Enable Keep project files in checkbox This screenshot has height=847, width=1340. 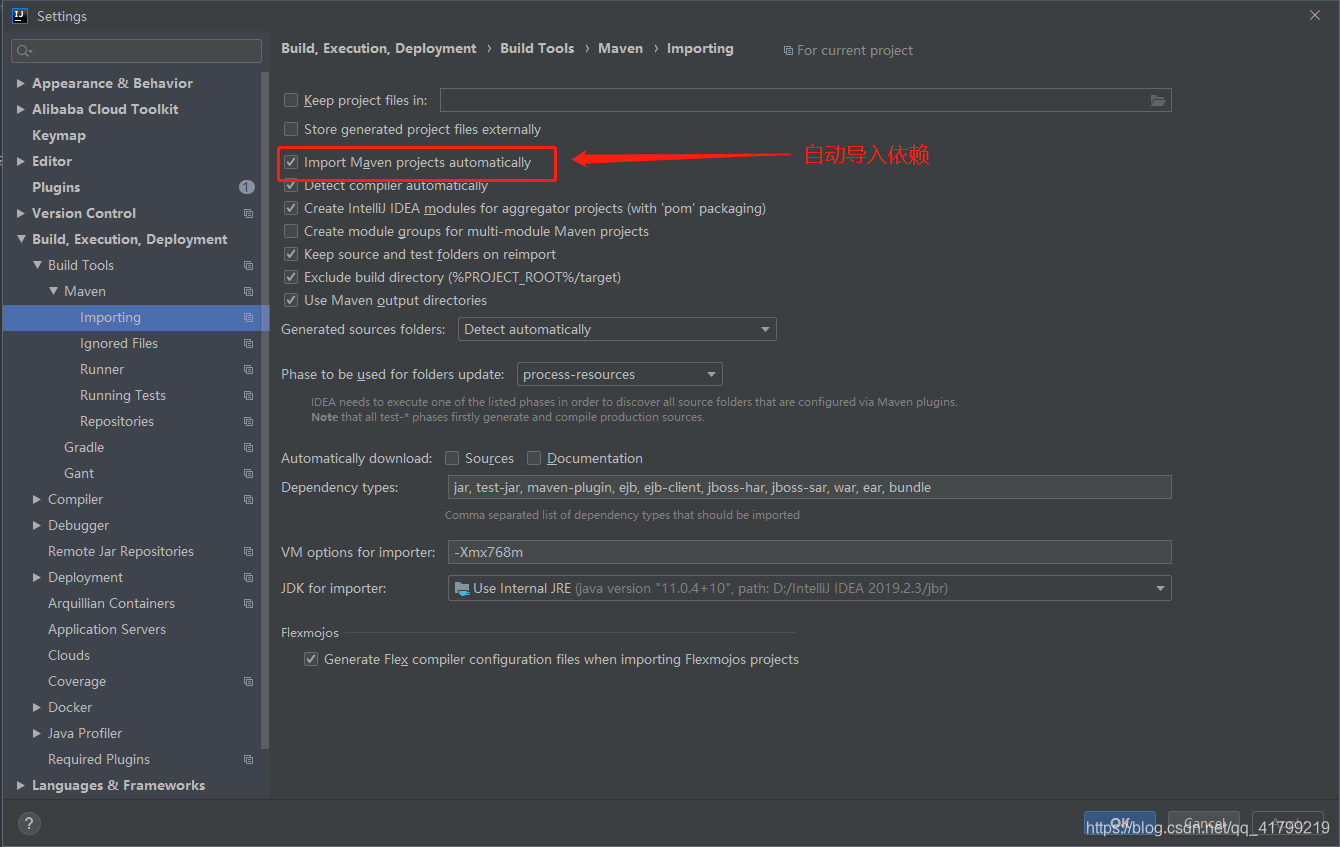point(291,100)
